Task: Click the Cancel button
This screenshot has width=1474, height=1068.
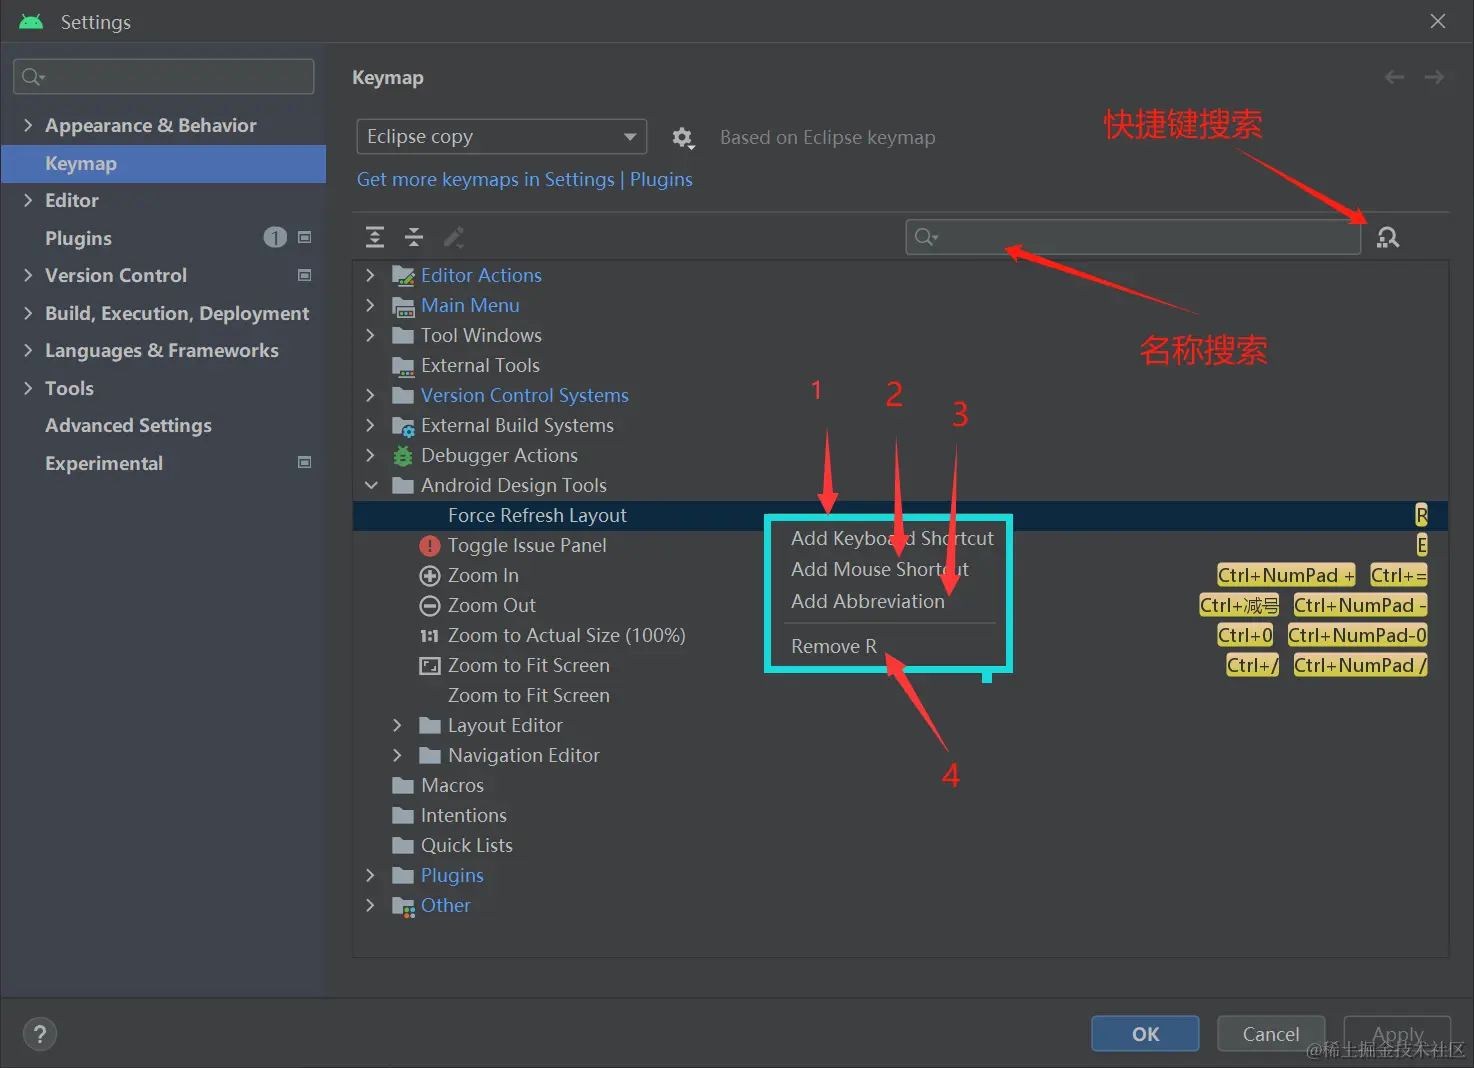Action: tap(1271, 1034)
